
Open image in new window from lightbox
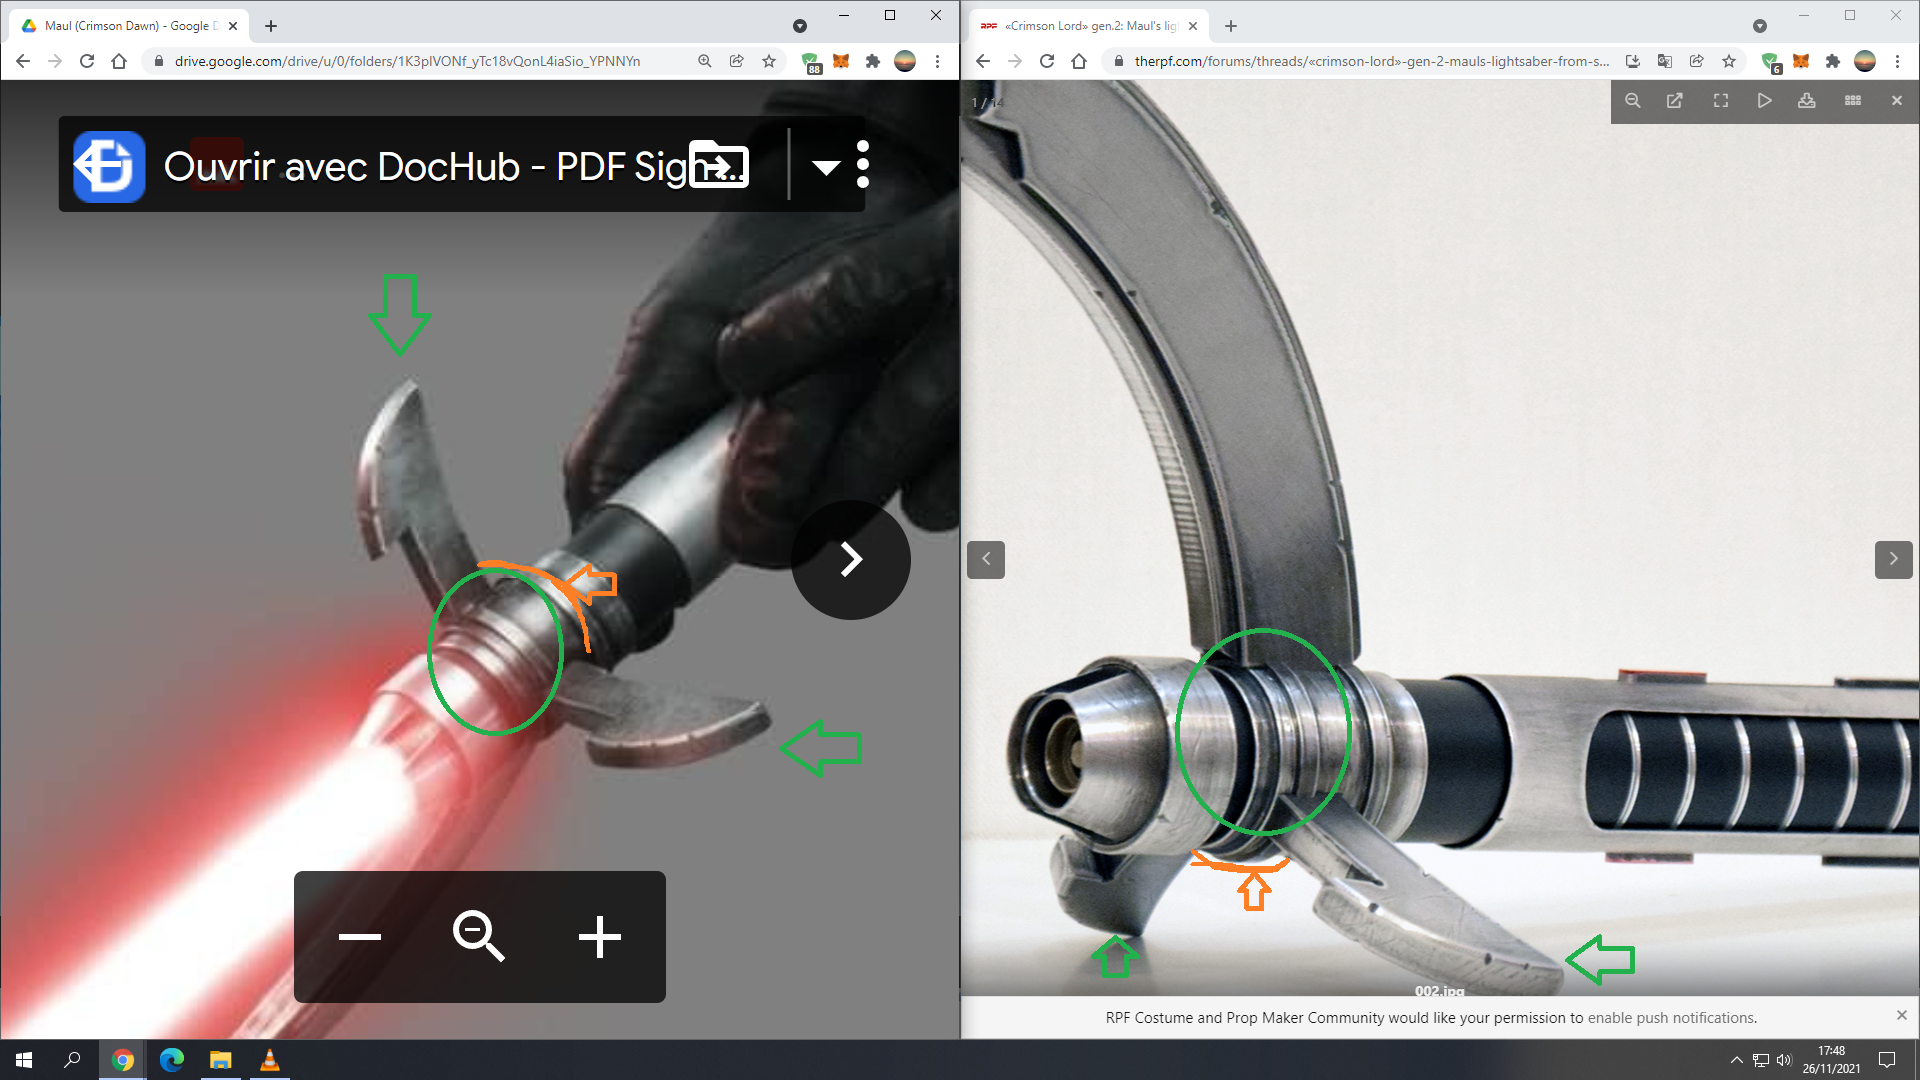pos(1675,101)
